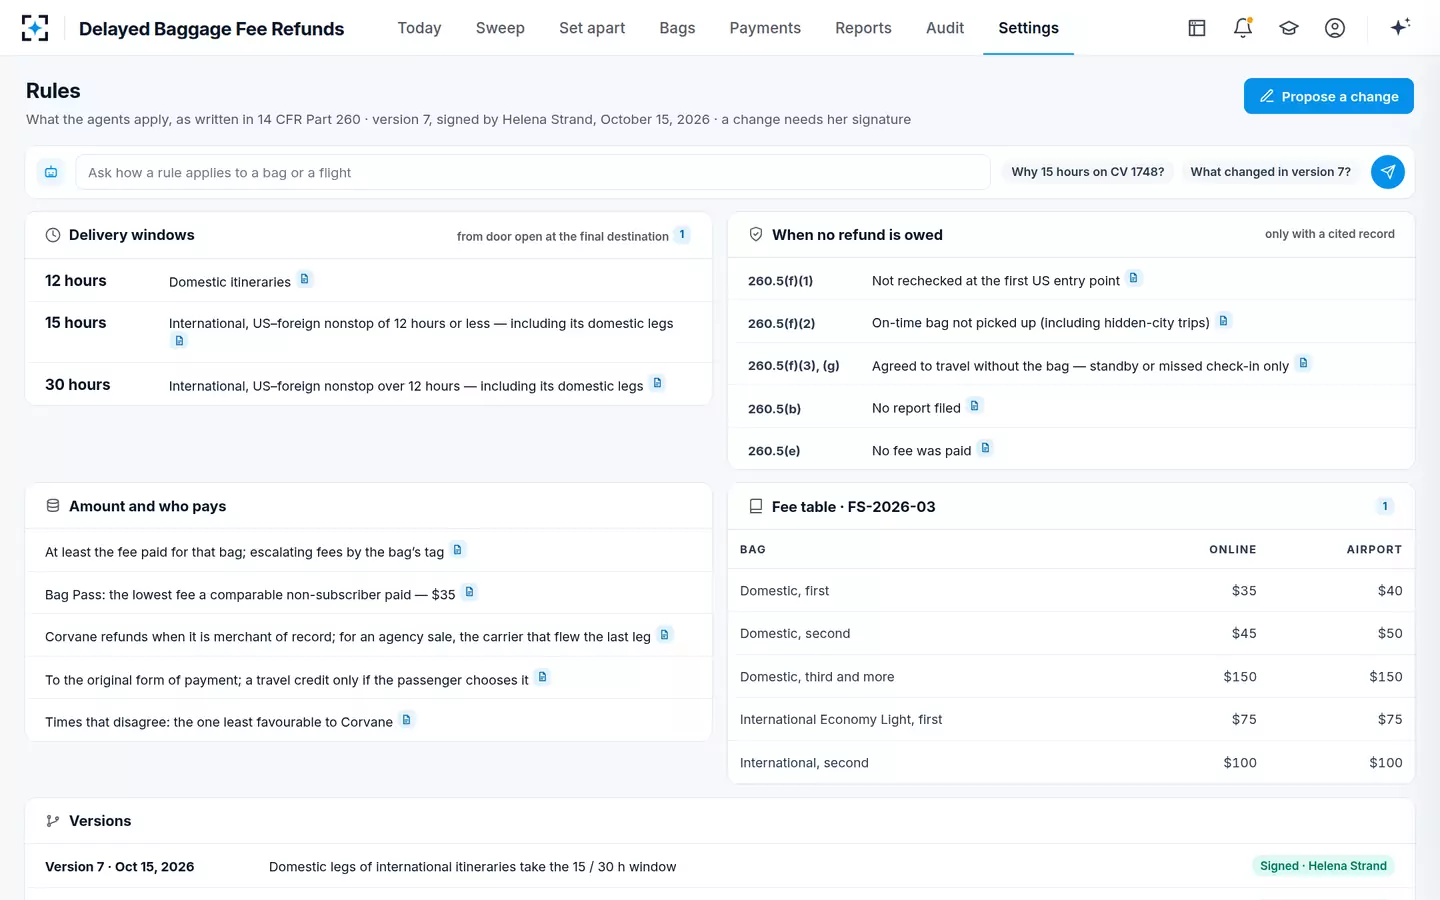The width and height of the screenshot is (1440, 900).
Task: Click the Delivery windows badge numbered 1
Action: pyautogui.click(x=682, y=235)
